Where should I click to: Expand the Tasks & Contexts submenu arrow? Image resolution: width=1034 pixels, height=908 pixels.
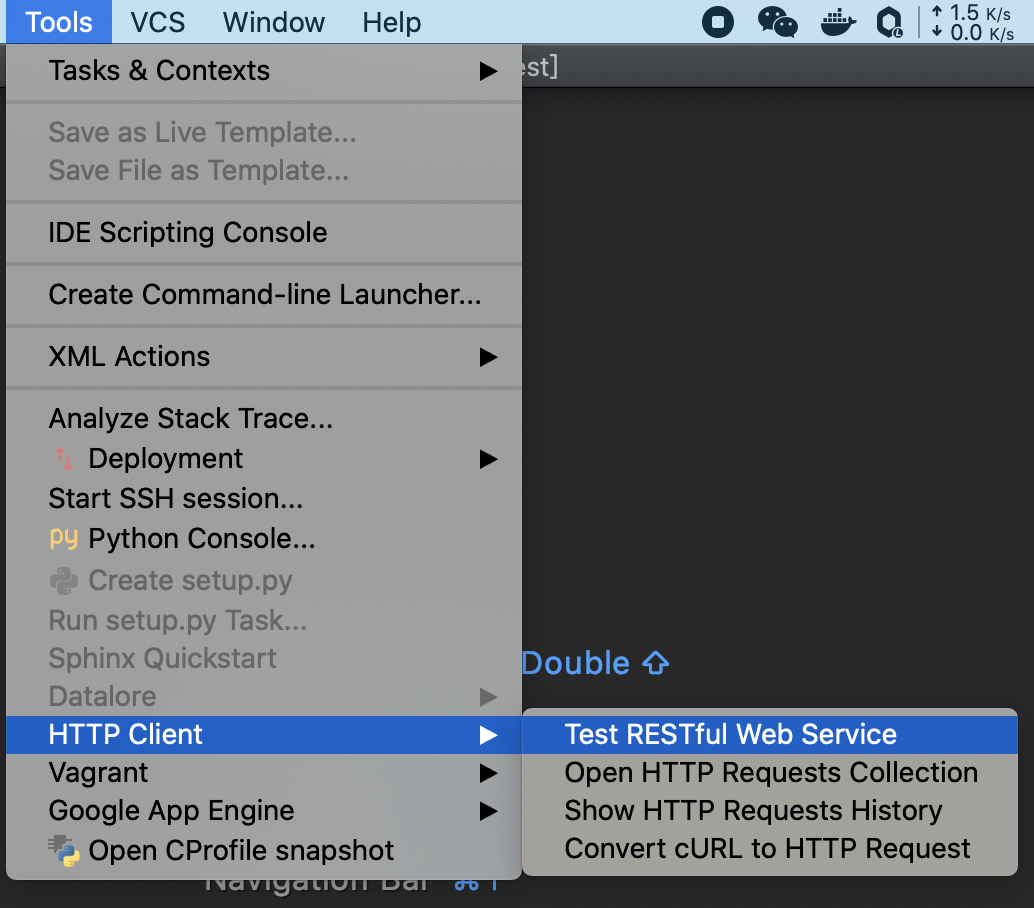point(488,71)
